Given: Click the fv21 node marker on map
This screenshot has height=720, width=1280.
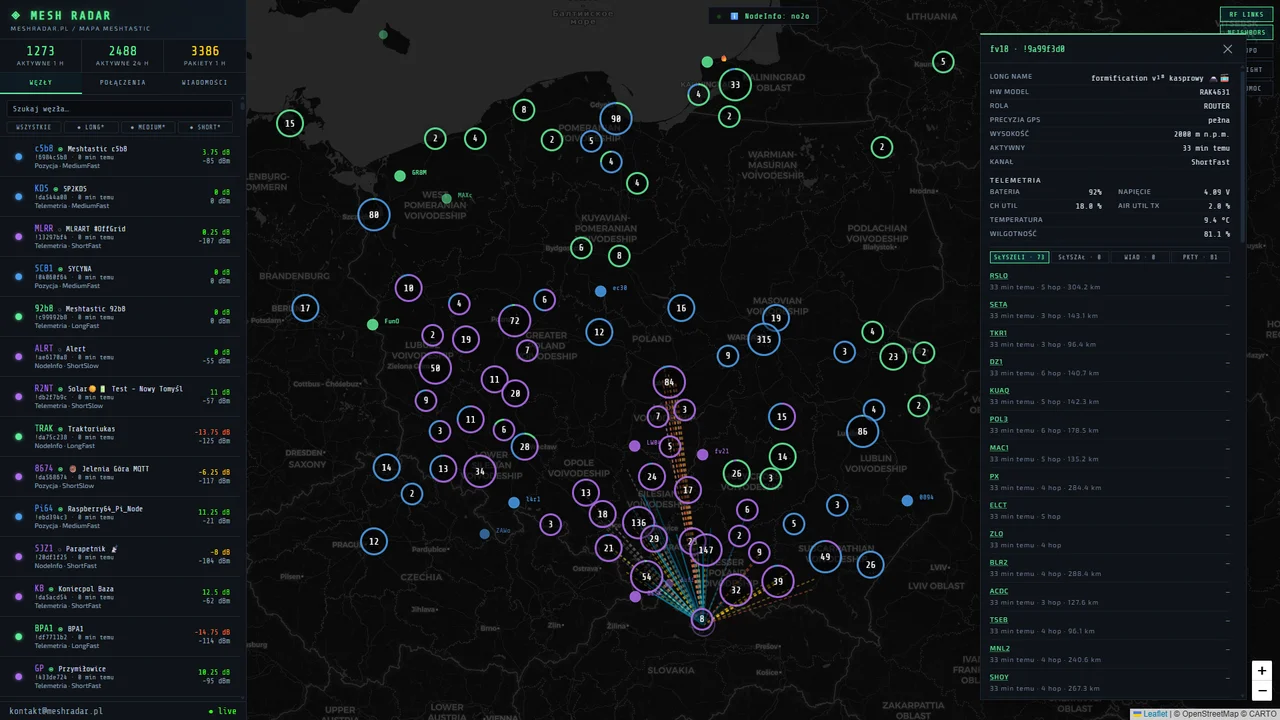Looking at the screenshot, I should coord(702,455).
